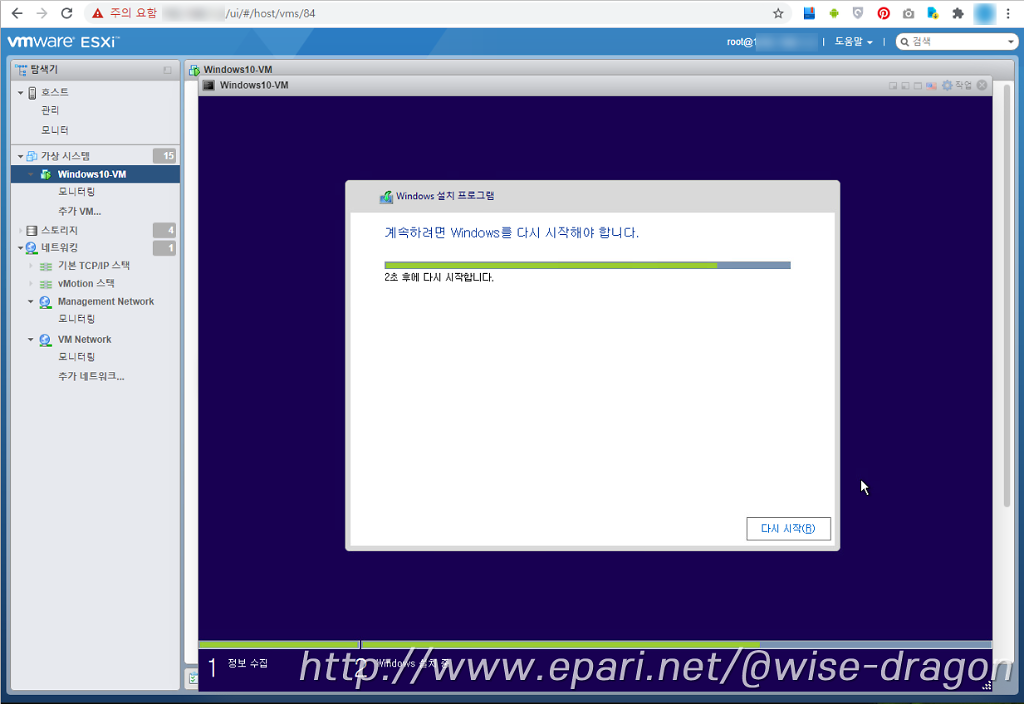Screen dimensions: 1024x704
Task: Select 호스트 in the navigator
Action: coord(55,93)
